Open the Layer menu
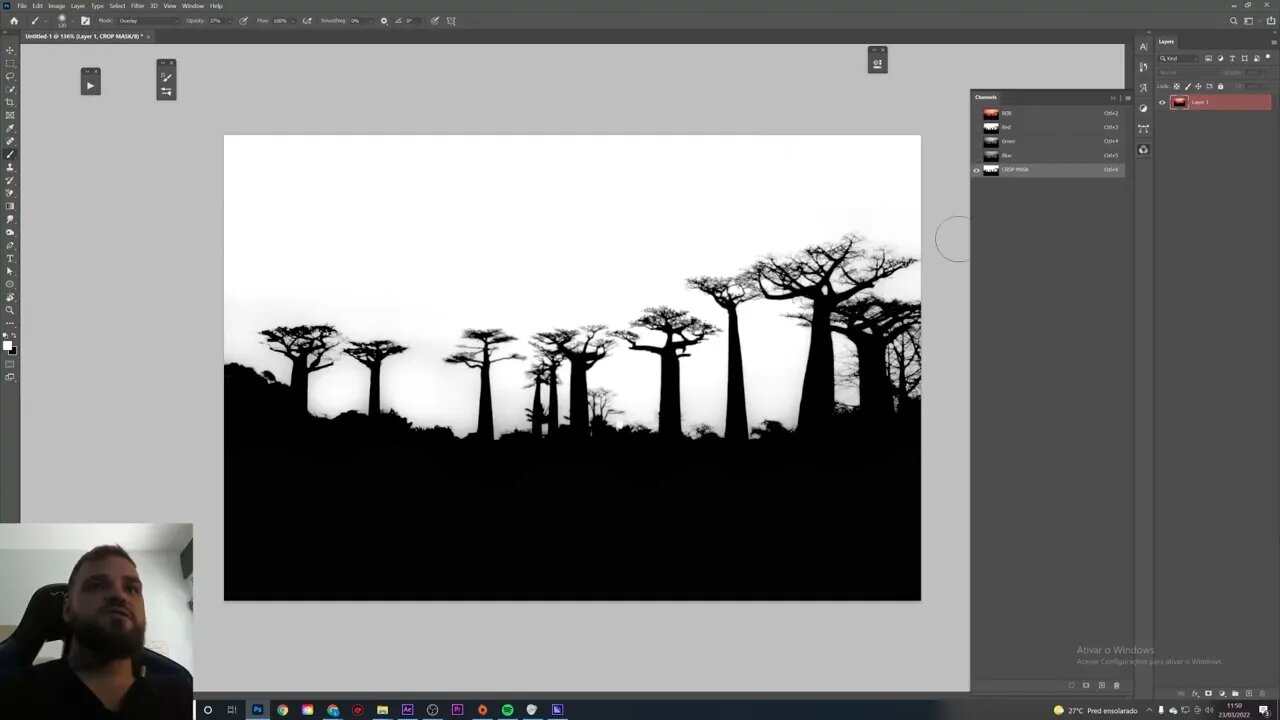 click(78, 6)
